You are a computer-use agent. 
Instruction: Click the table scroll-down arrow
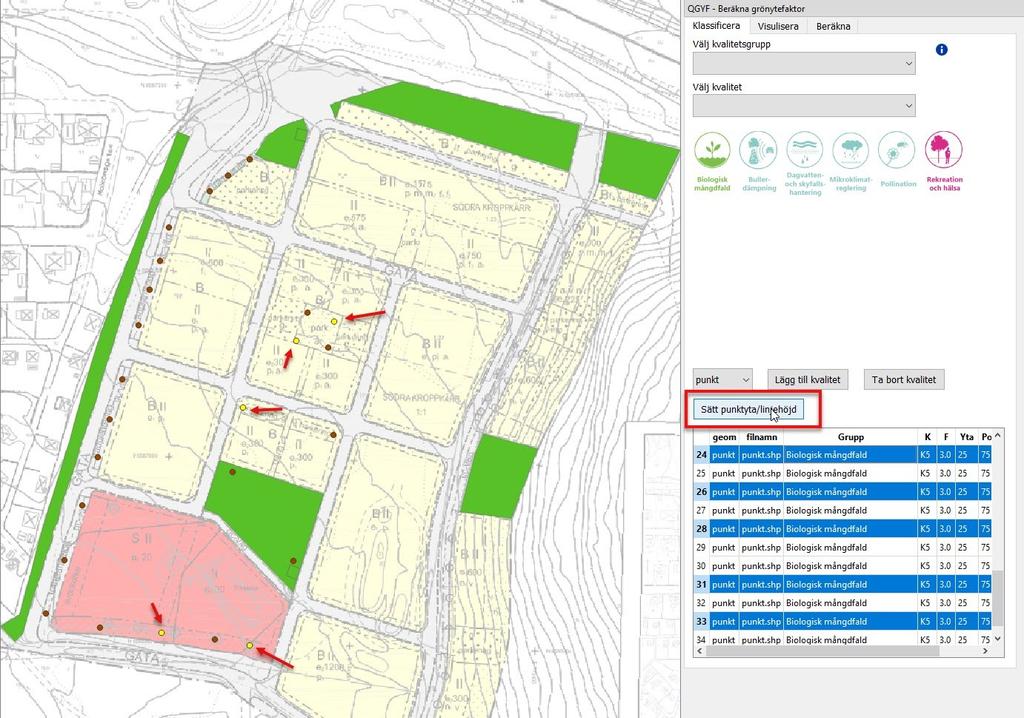[x=997, y=640]
